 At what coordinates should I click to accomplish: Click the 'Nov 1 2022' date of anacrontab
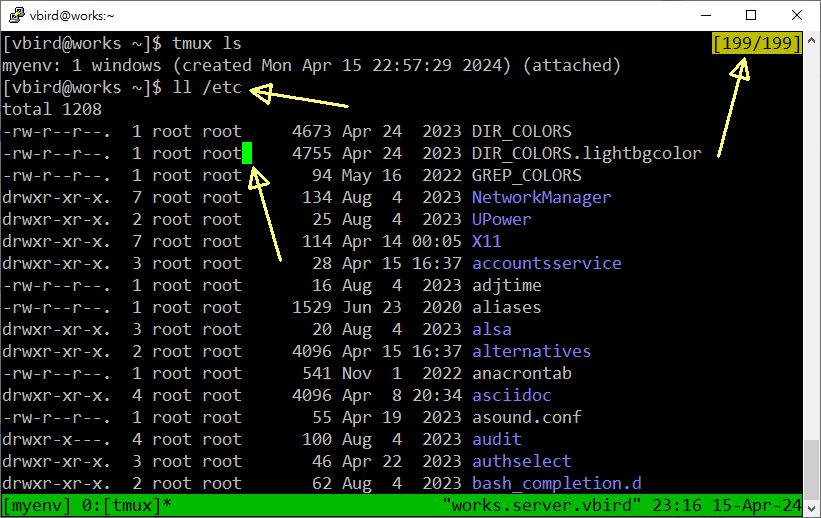402,373
